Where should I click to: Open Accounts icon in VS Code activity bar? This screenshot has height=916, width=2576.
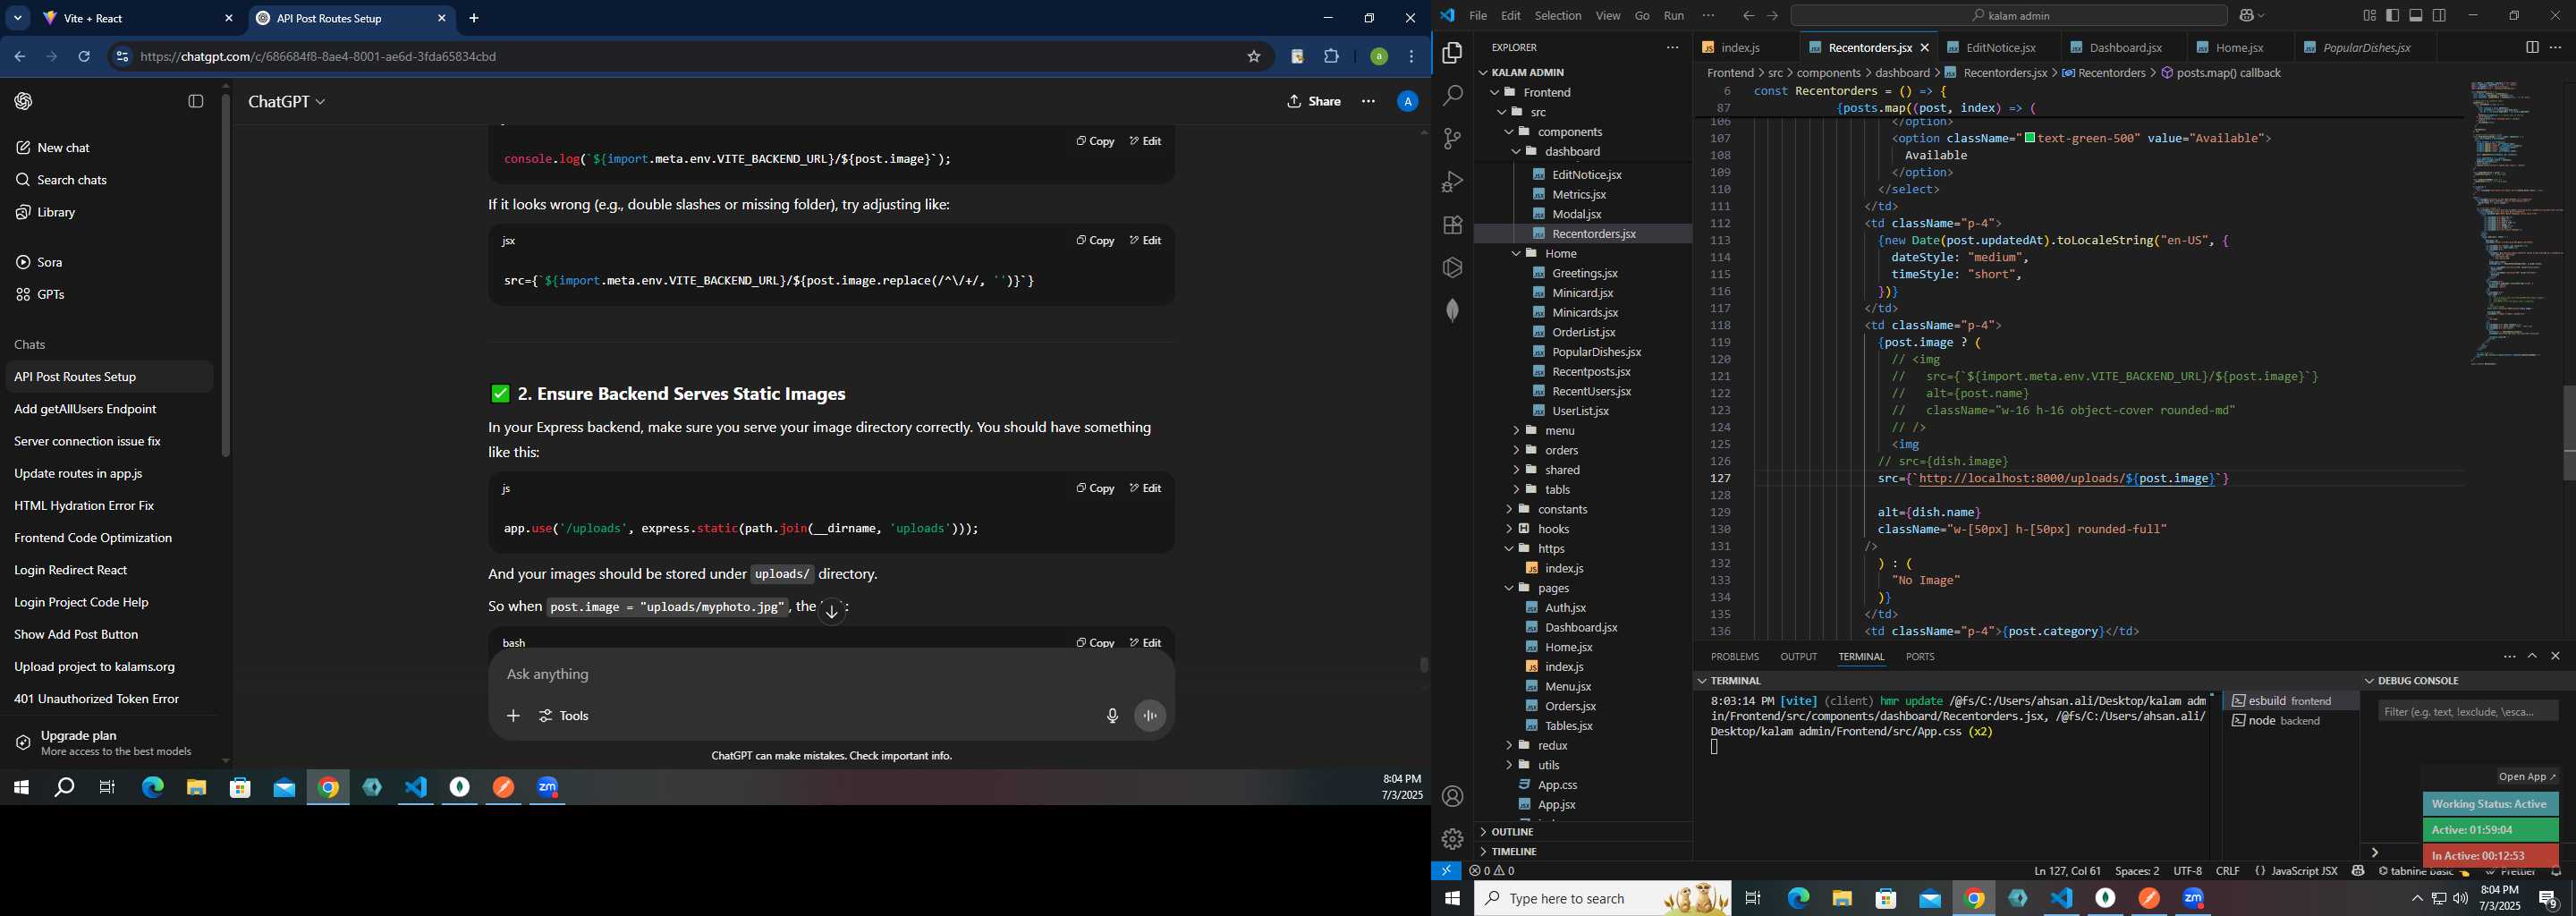(1452, 796)
